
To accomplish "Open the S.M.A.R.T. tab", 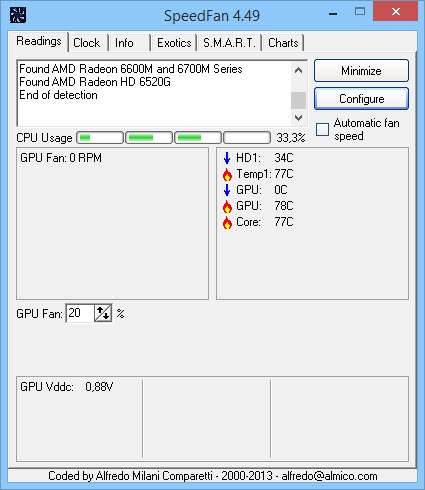I will 229,43.
